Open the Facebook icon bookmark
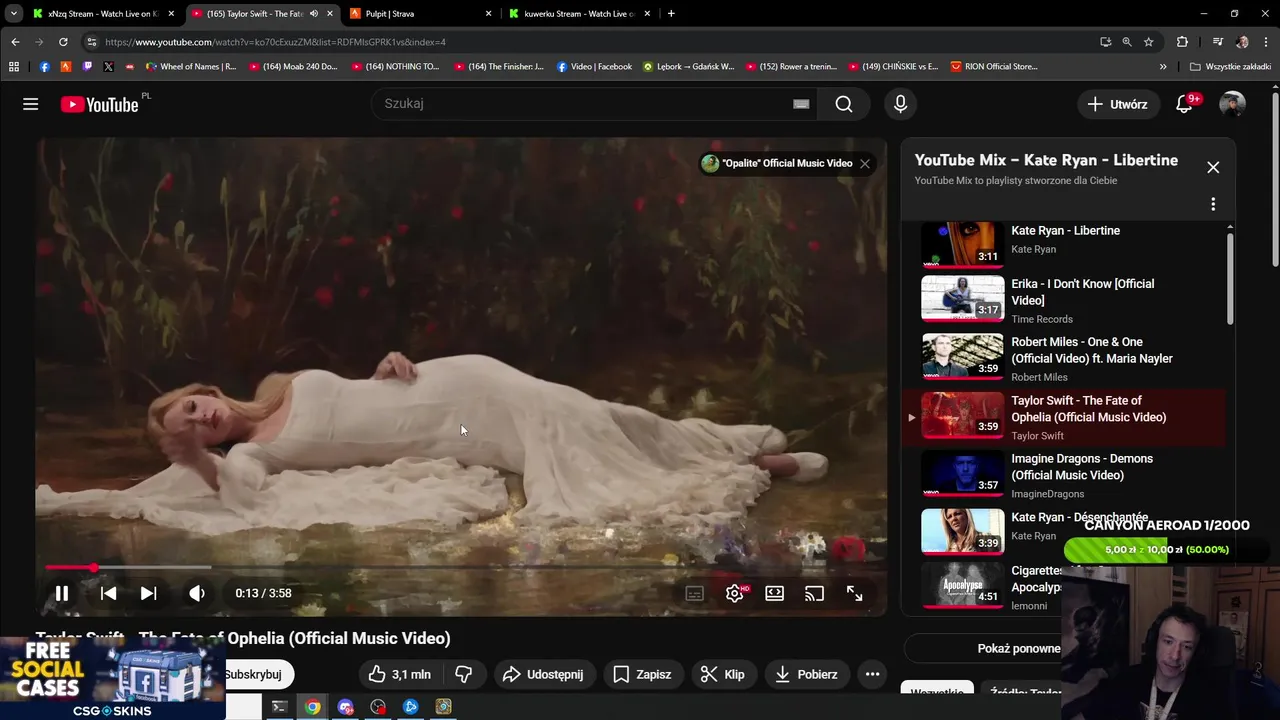This screenshot has width=1280, height=720. click(x=44, y=67)
